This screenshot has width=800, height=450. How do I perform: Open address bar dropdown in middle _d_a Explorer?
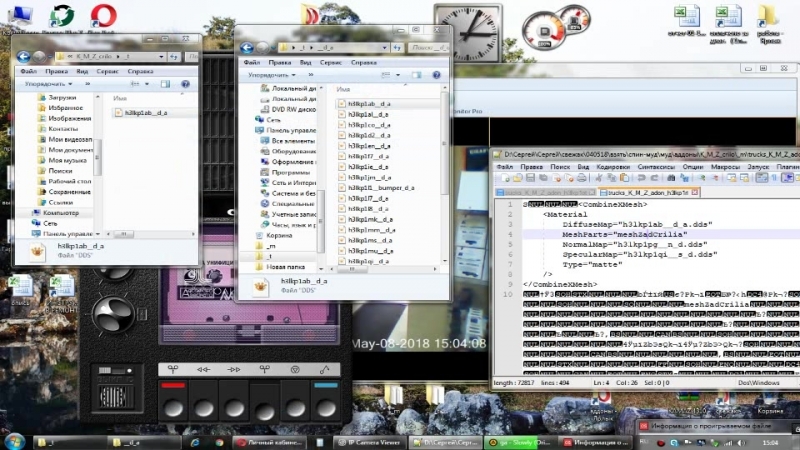pos(385,47)
